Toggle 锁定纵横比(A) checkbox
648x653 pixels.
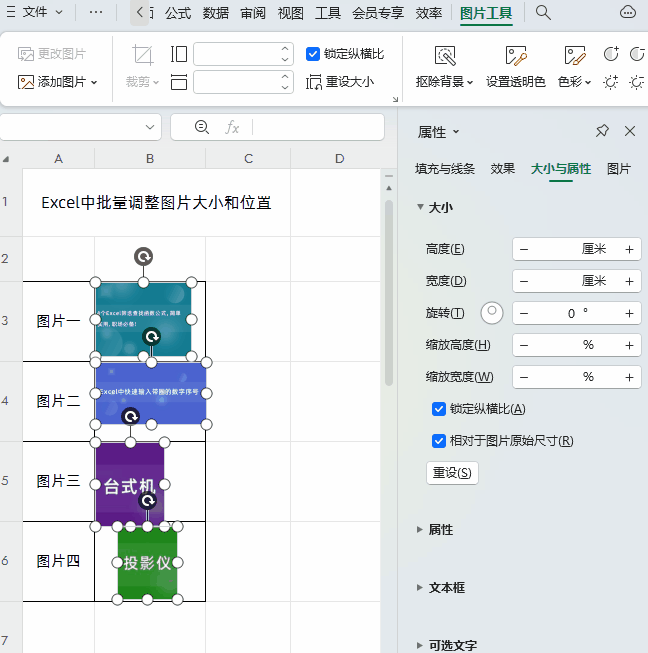[x=439, y=409]
